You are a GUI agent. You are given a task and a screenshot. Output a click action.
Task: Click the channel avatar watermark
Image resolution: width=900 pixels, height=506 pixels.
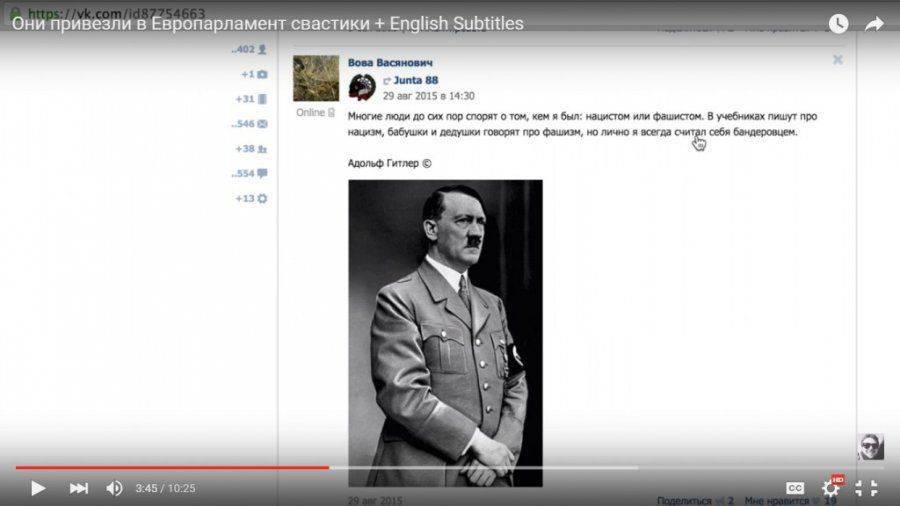click(x=870, y=447)
